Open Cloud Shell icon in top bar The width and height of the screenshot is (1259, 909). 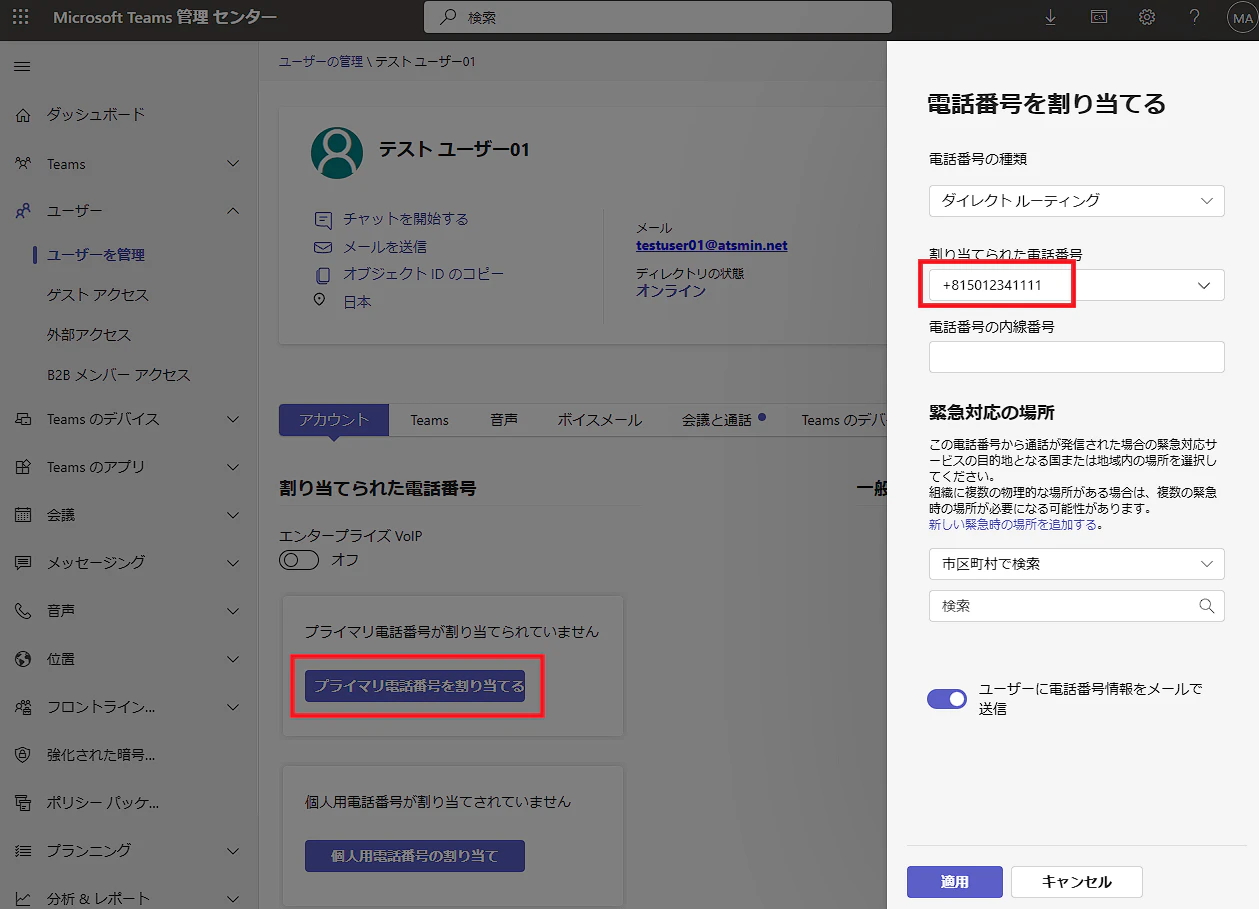coord(1099,17)
